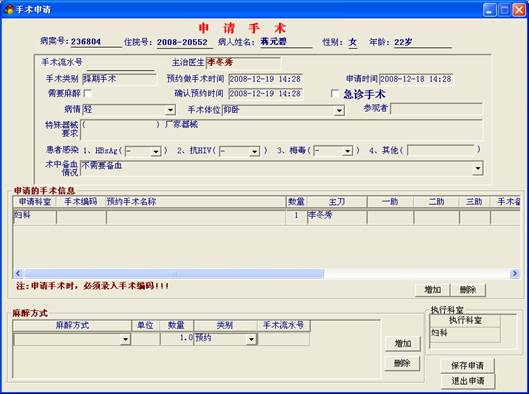
Task: Click the horizontal scrollbar thumb in surgery table
Action: point(174,273)
